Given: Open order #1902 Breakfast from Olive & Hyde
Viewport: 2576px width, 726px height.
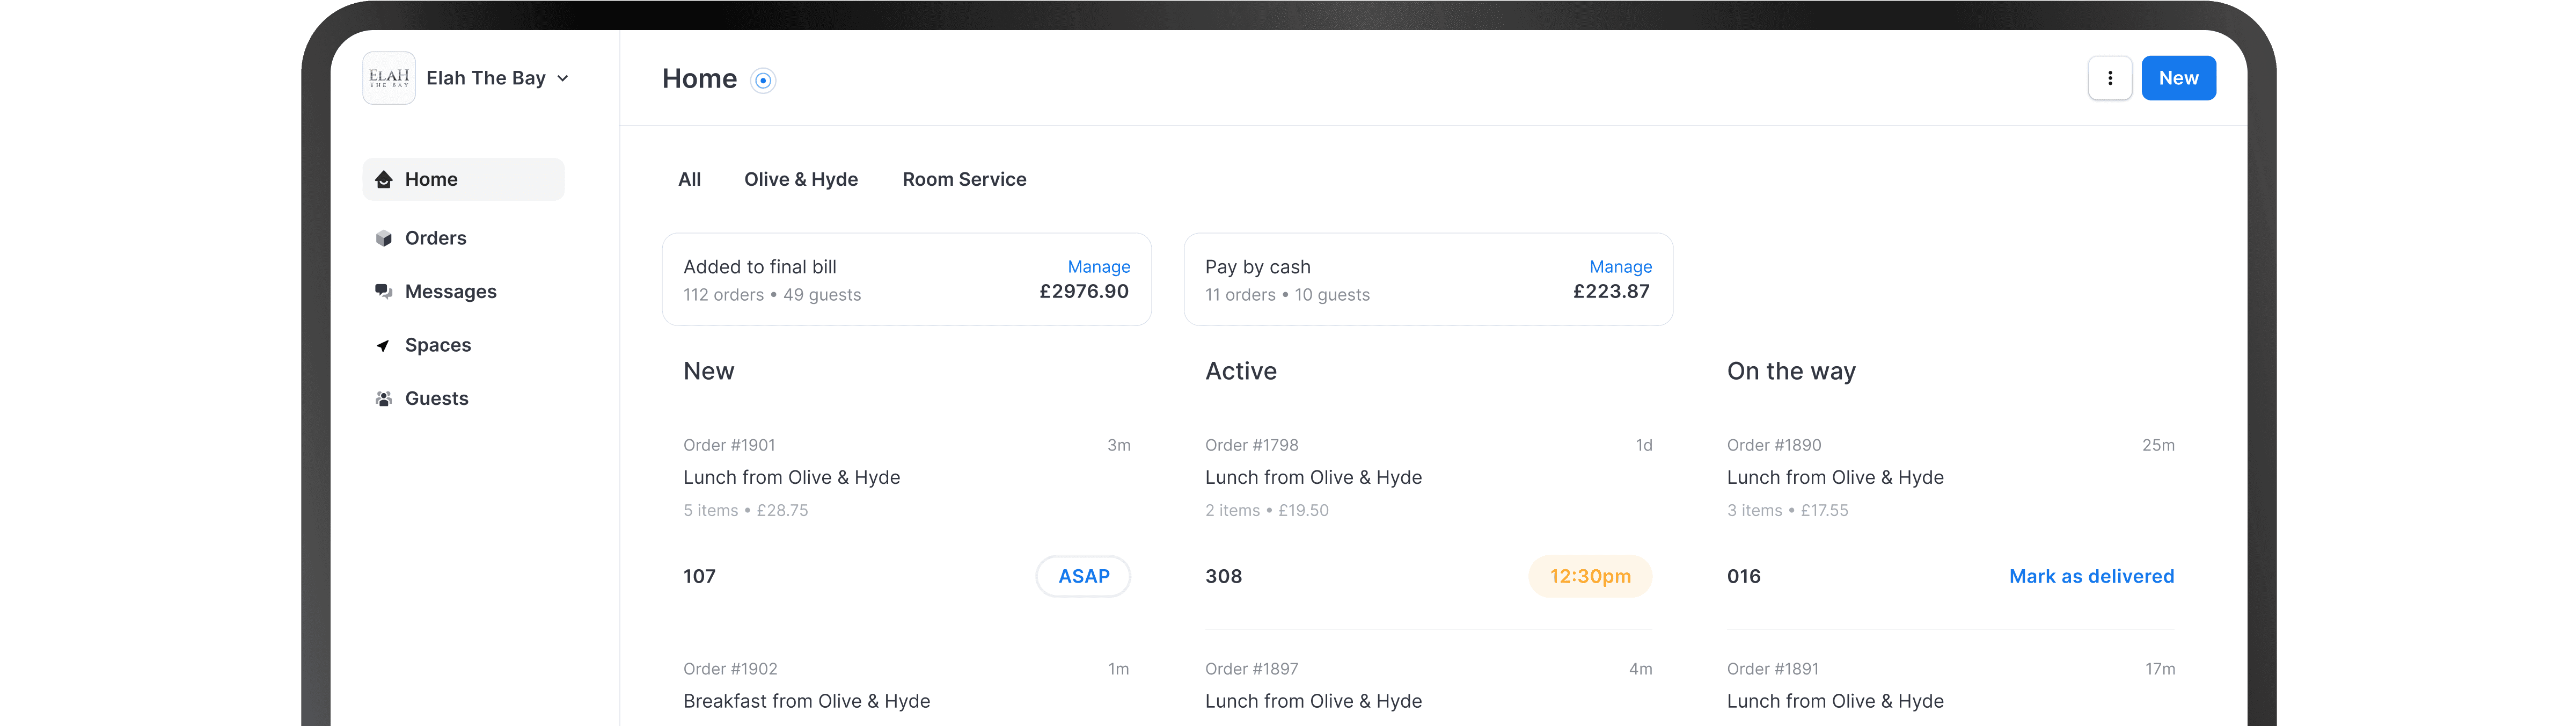Looking at the screenshot, I should tap(806, 700).
